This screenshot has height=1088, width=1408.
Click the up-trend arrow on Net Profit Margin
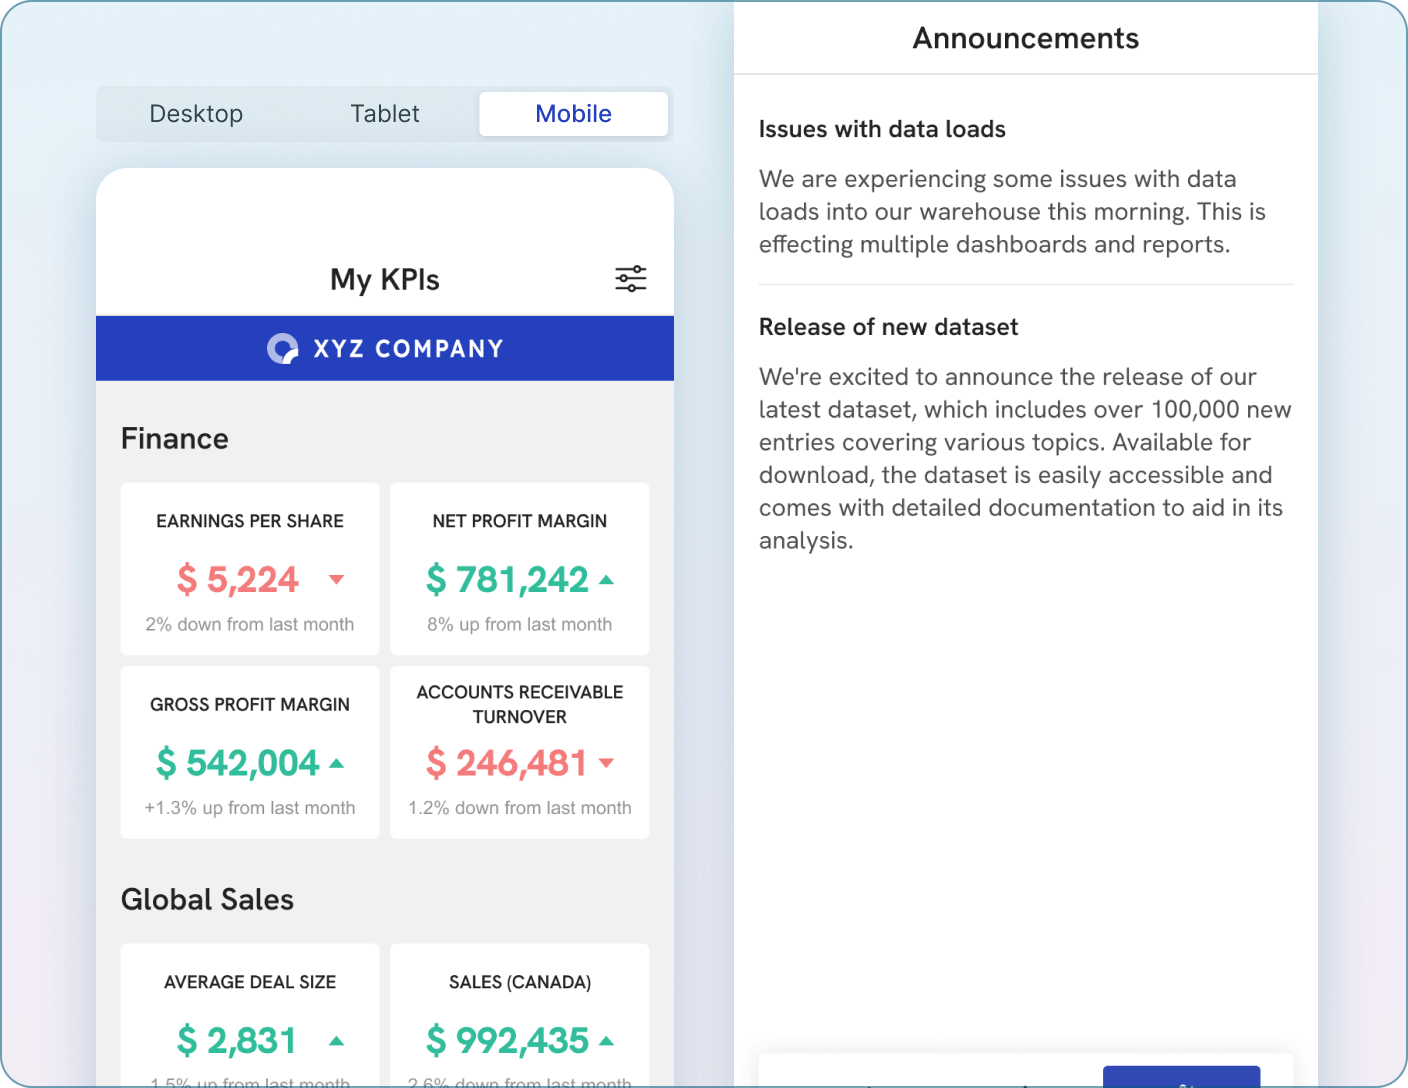pos(607,579)
